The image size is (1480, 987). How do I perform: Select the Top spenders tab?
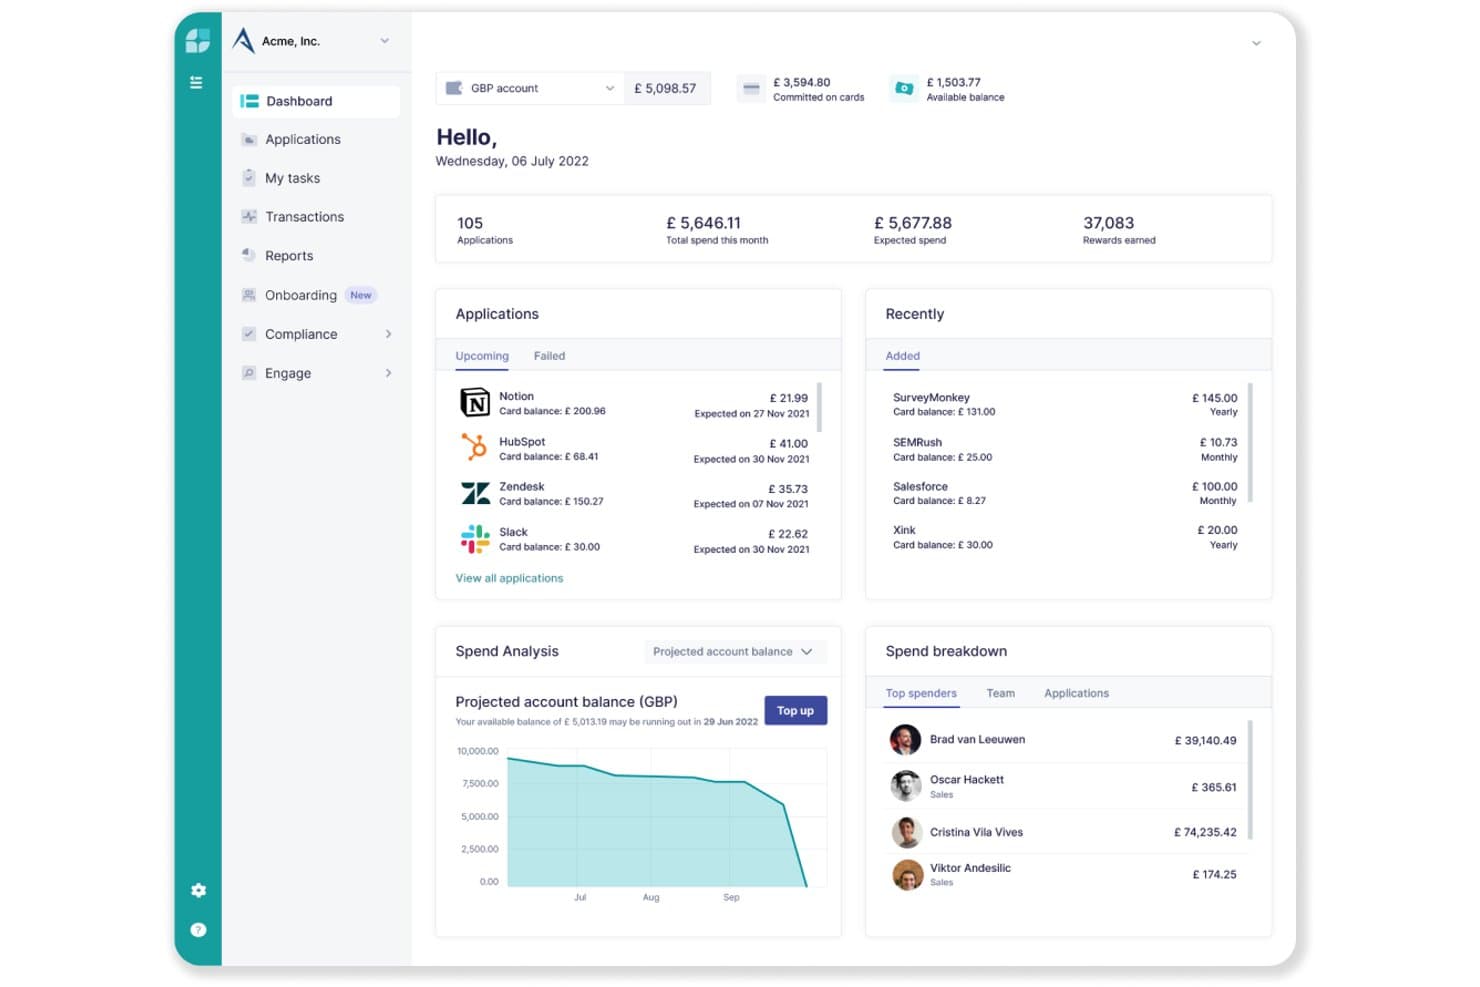coord(921,693)
